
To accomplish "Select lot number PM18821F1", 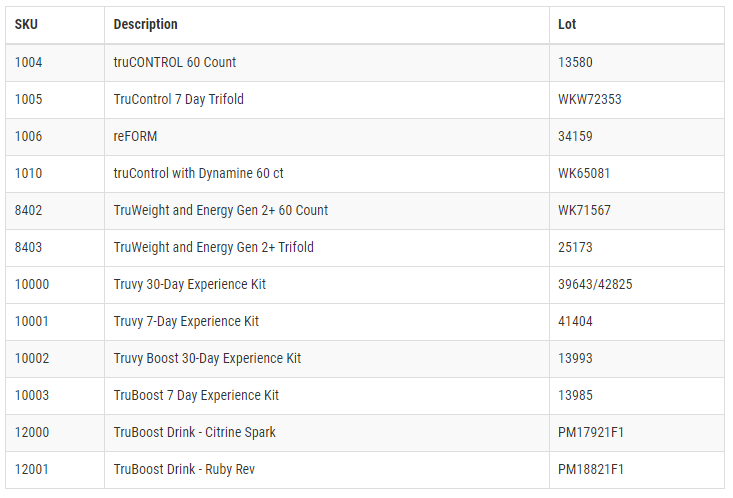I will (590, 469).
